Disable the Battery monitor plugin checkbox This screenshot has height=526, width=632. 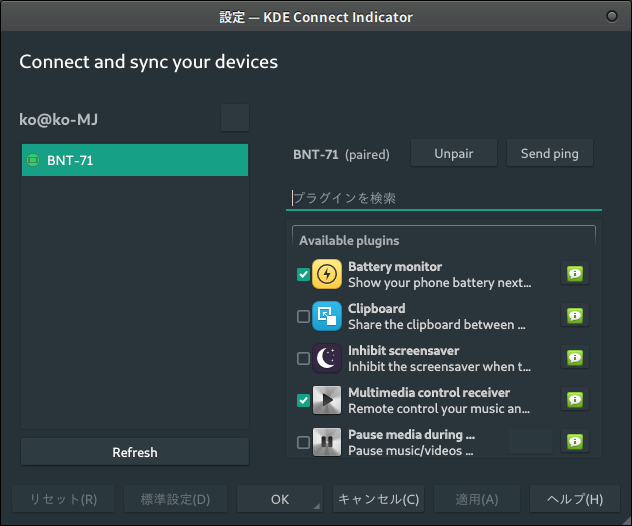[x=303, y=274]
